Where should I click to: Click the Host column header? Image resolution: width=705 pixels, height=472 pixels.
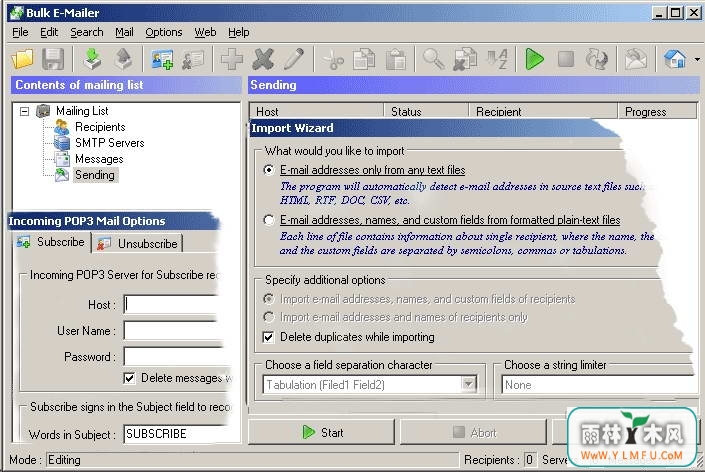coord(317,111)
